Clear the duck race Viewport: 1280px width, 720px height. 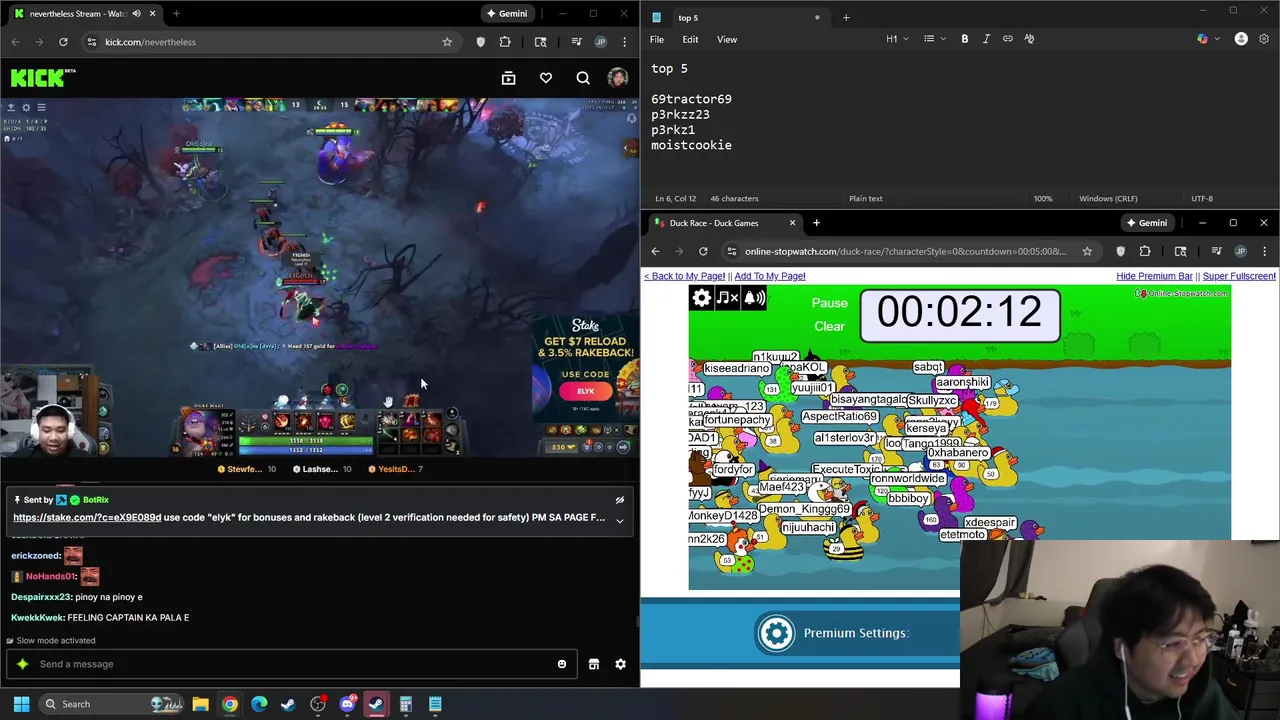tap(829, 326)
